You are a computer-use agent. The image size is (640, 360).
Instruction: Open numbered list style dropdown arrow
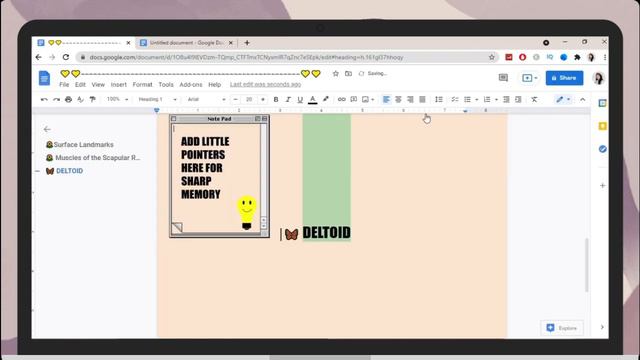(x=496, y=99)
